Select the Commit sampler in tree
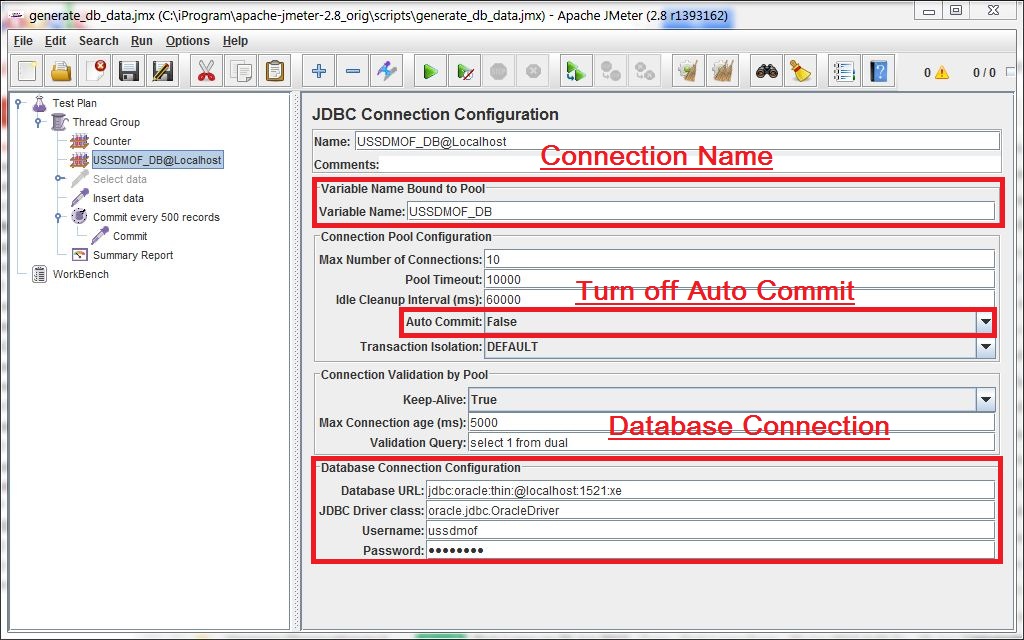1024x640 pixels. coord(130,236)
